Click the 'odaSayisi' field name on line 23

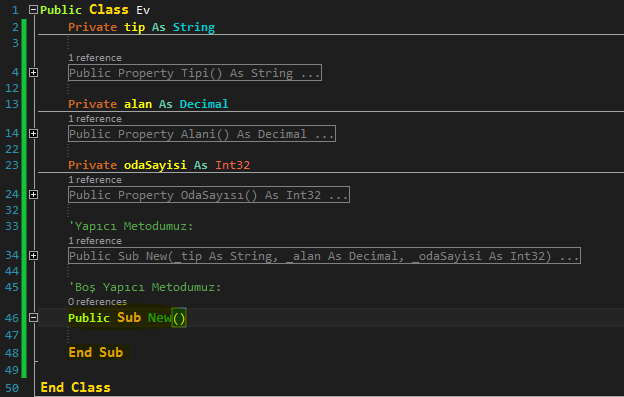point(155,165)
